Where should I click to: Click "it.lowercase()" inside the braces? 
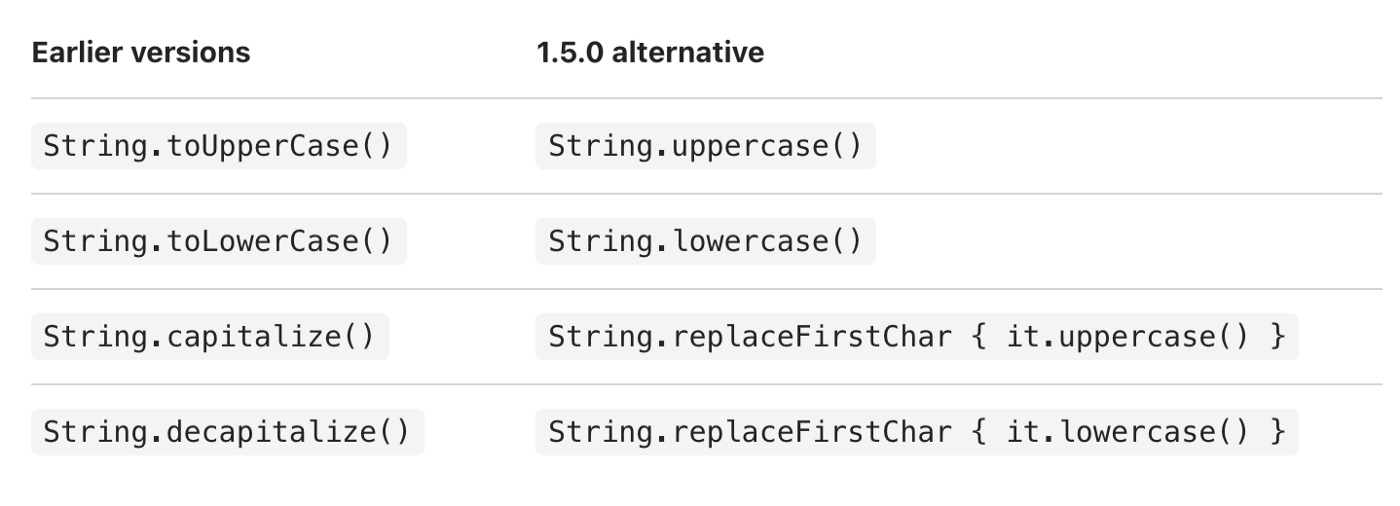(x=1128, y=432)
